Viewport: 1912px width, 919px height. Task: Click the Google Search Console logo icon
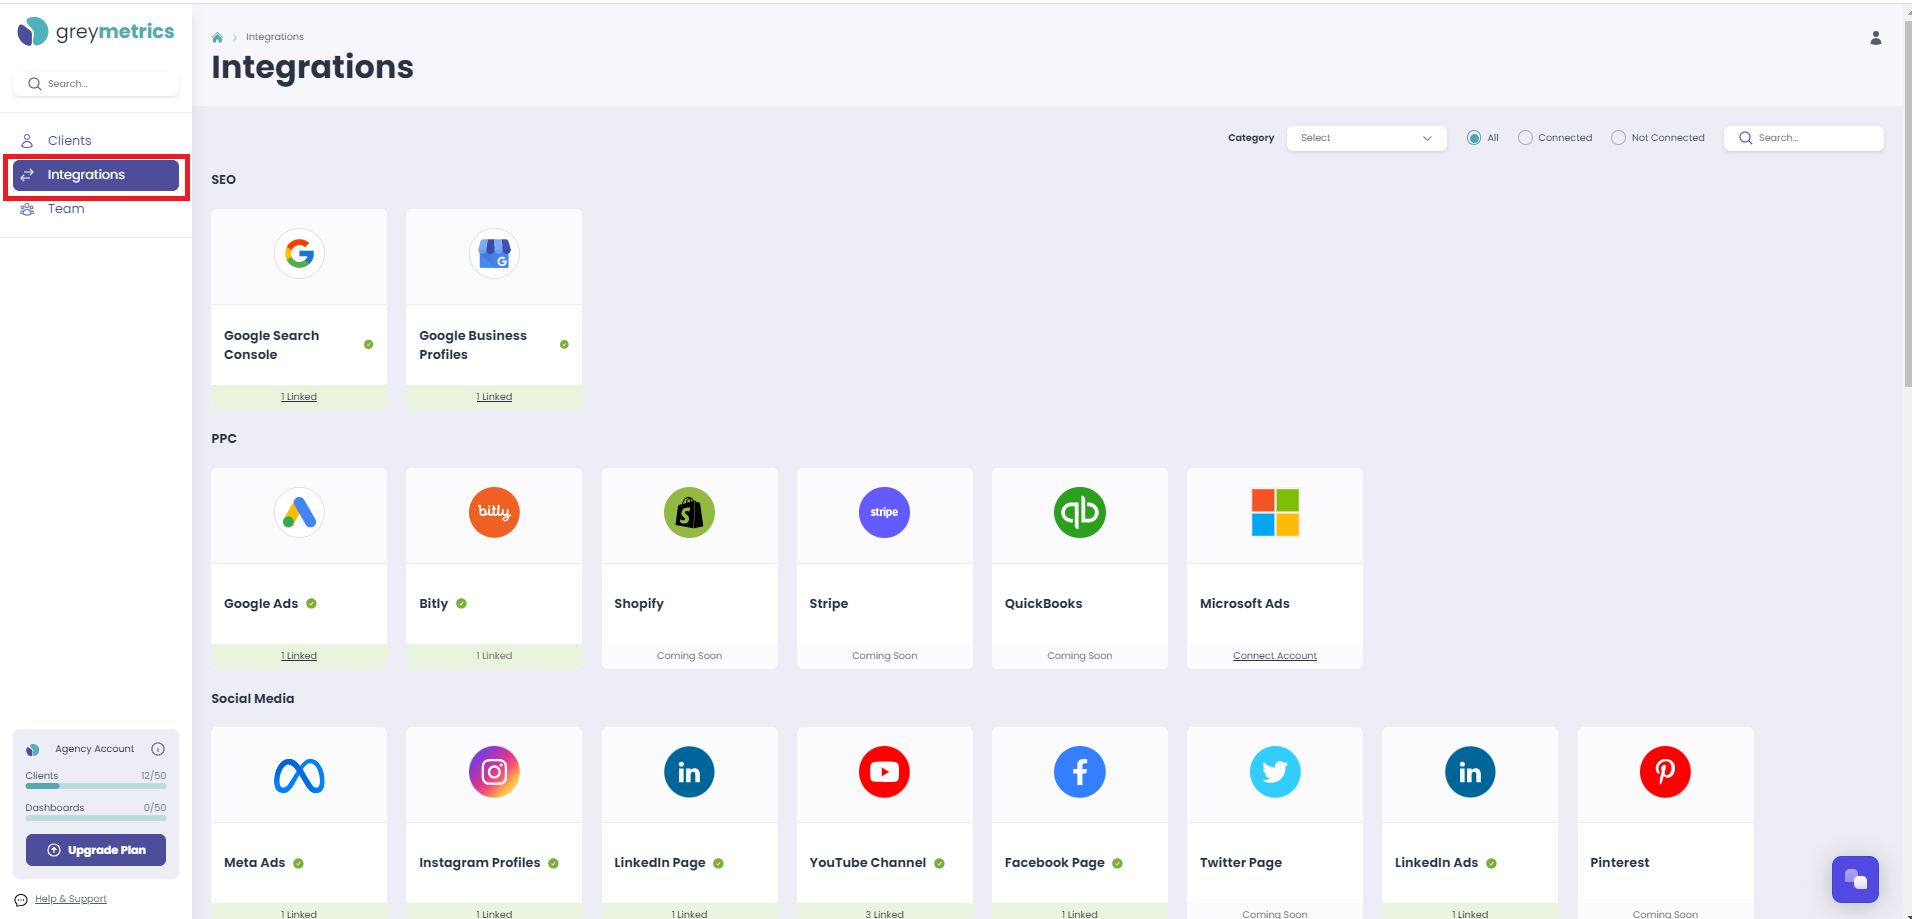(299, 253)
